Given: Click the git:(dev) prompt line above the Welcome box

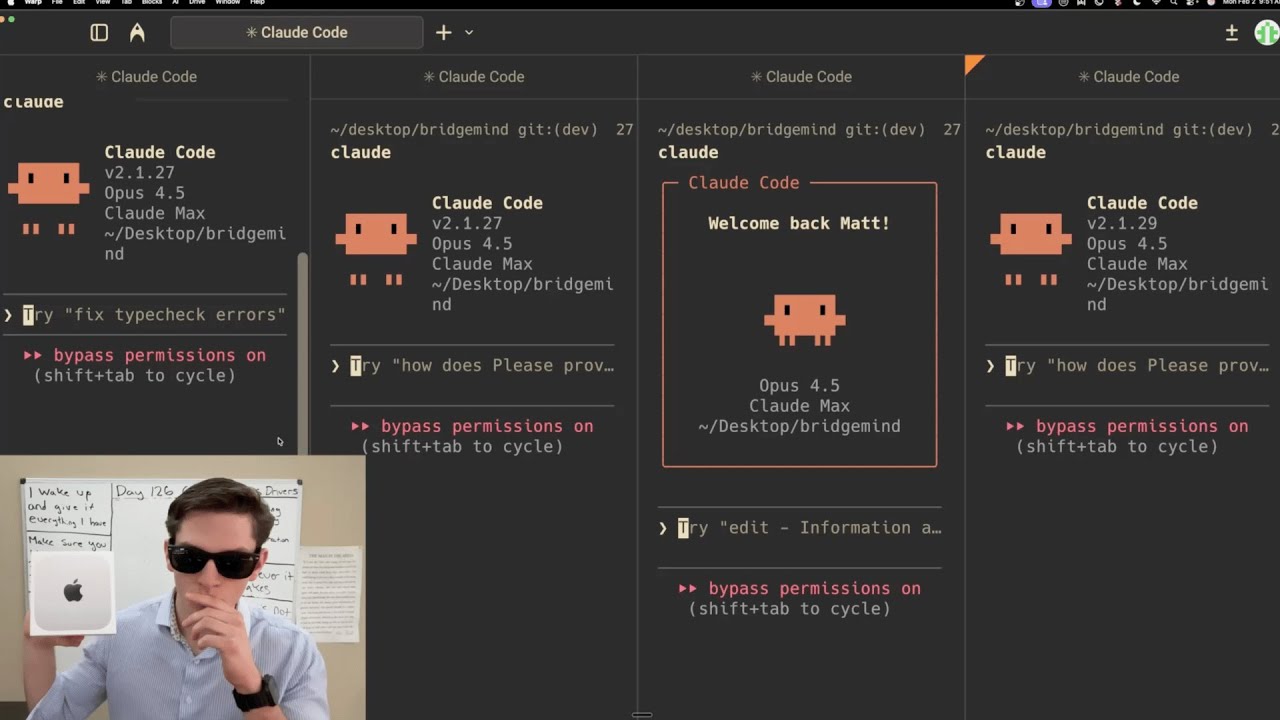Looking at the screenshot, I should (x=809, y=129).
